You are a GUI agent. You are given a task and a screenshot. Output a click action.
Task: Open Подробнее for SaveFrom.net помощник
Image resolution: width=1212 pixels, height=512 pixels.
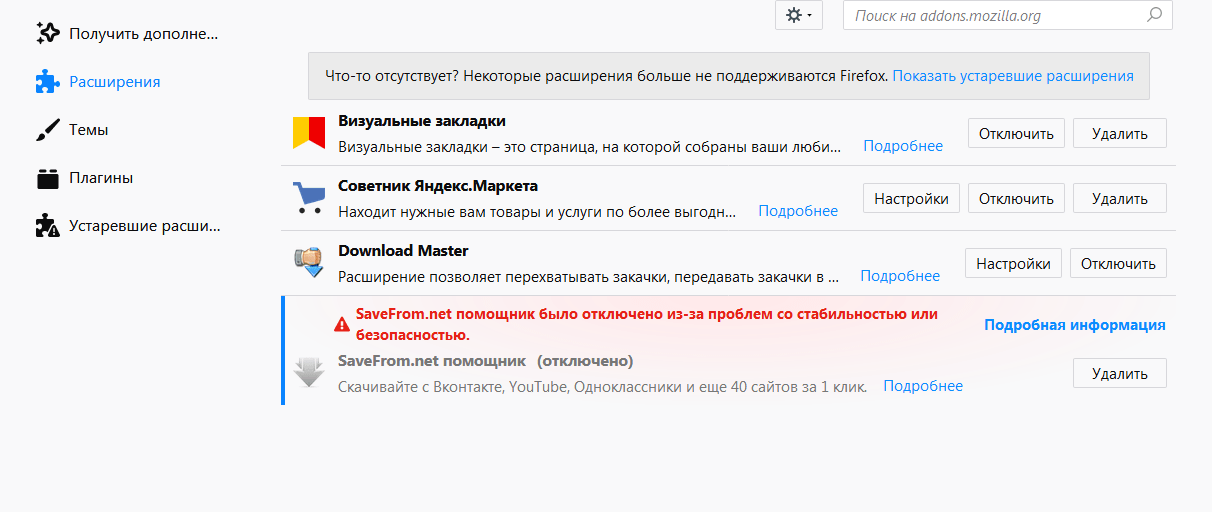(x=923, y=386)
